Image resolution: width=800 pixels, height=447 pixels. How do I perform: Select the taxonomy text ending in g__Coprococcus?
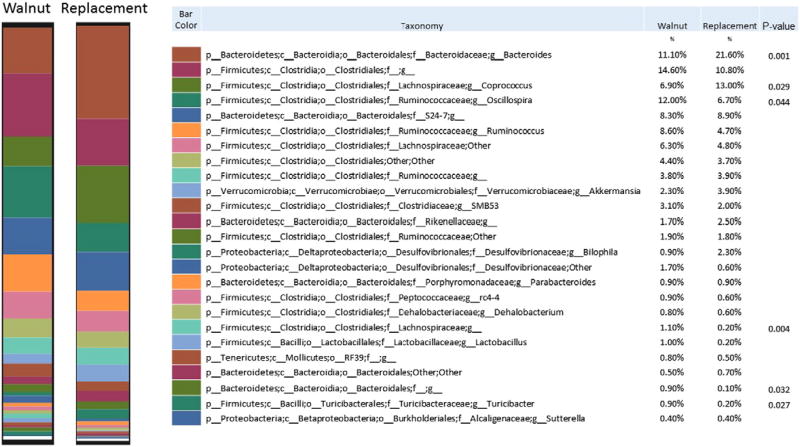[x=369, y=85]
